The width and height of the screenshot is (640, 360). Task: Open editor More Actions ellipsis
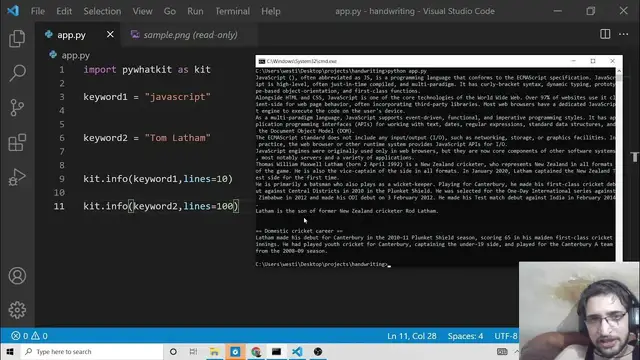click(623, 34)
